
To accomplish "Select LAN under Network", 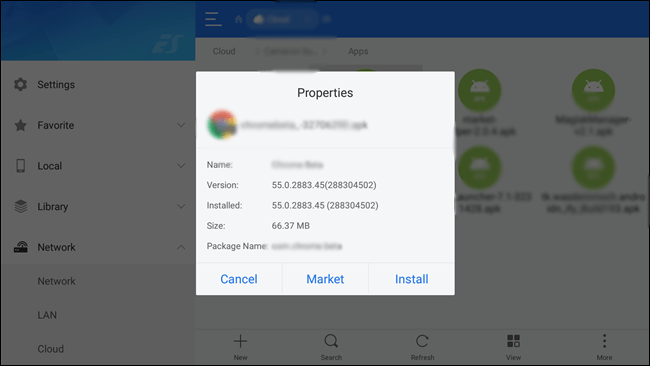I will pyautogui.click(x=47, y=315).
